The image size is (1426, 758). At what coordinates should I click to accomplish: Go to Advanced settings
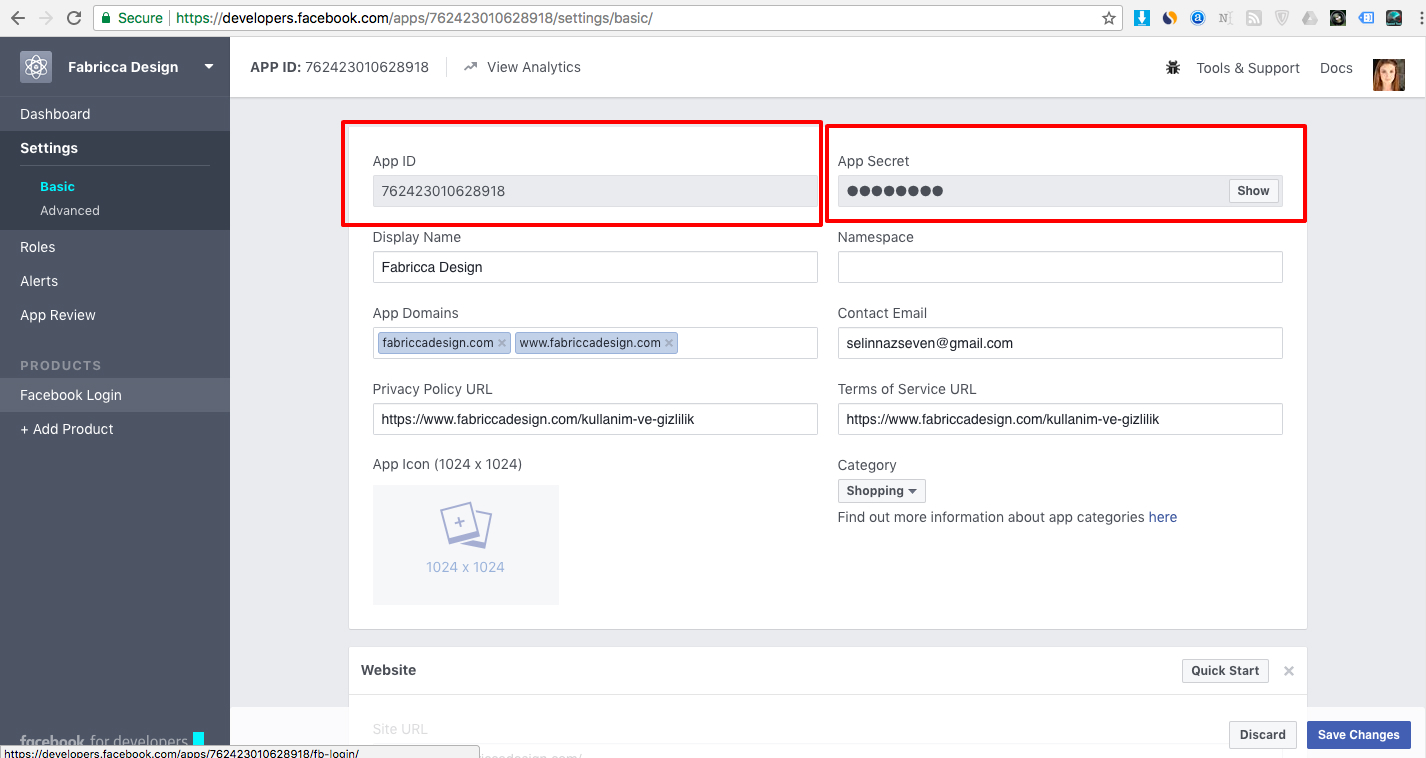click(70, 211)
